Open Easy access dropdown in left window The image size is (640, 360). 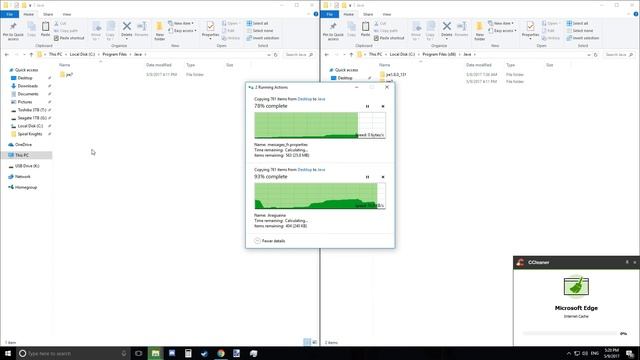pos(182,31)
